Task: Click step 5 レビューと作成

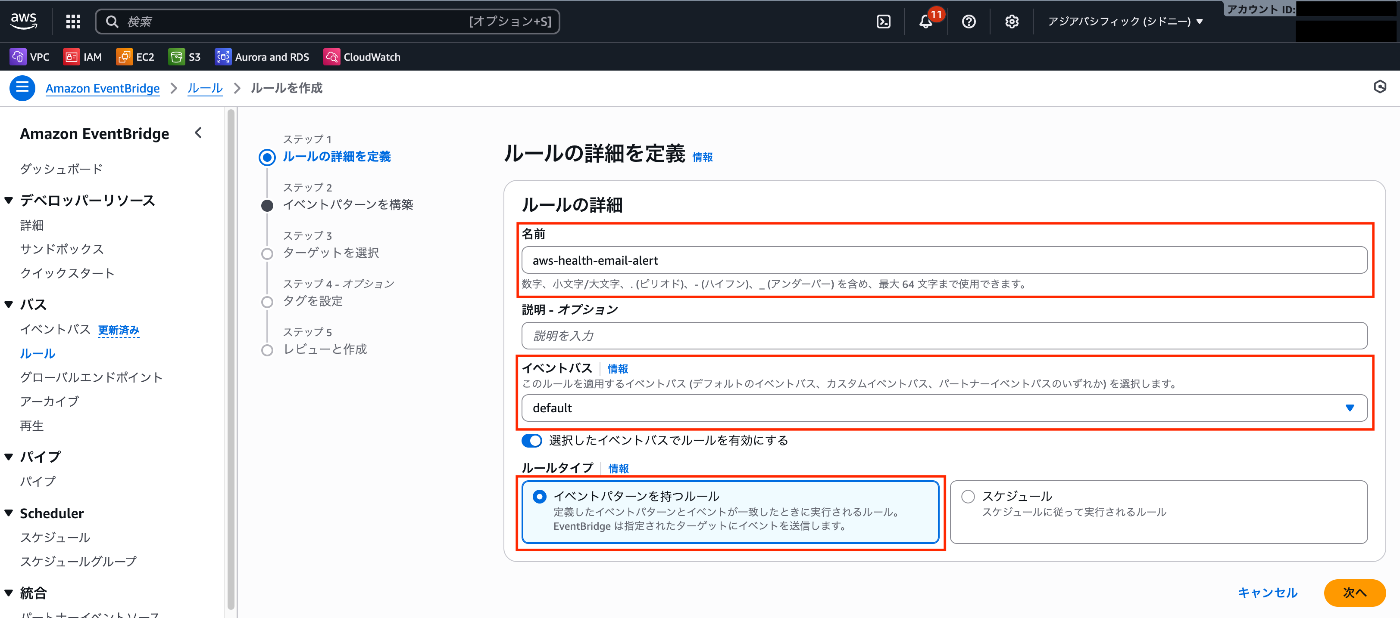Action: click(x=325, y=349)
